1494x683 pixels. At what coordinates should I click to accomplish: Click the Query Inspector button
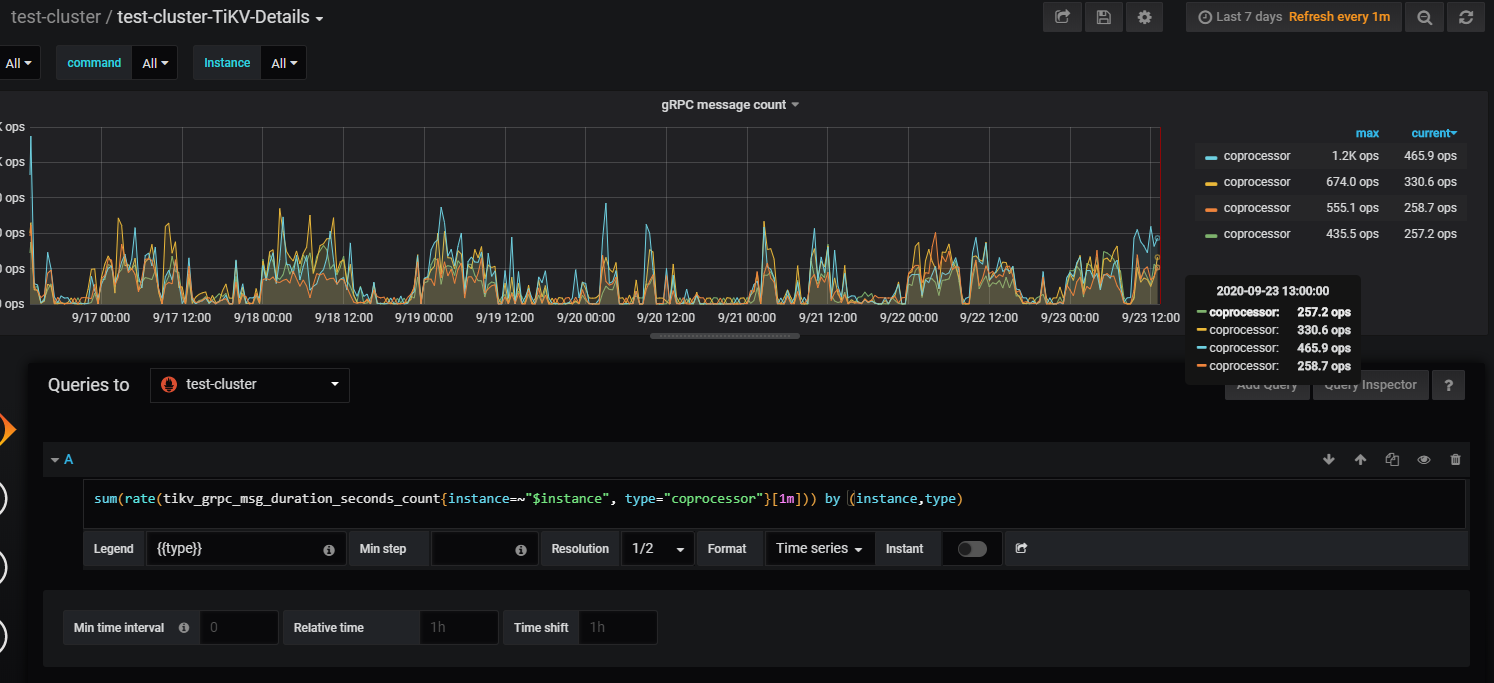click(x=1370, y=385)
